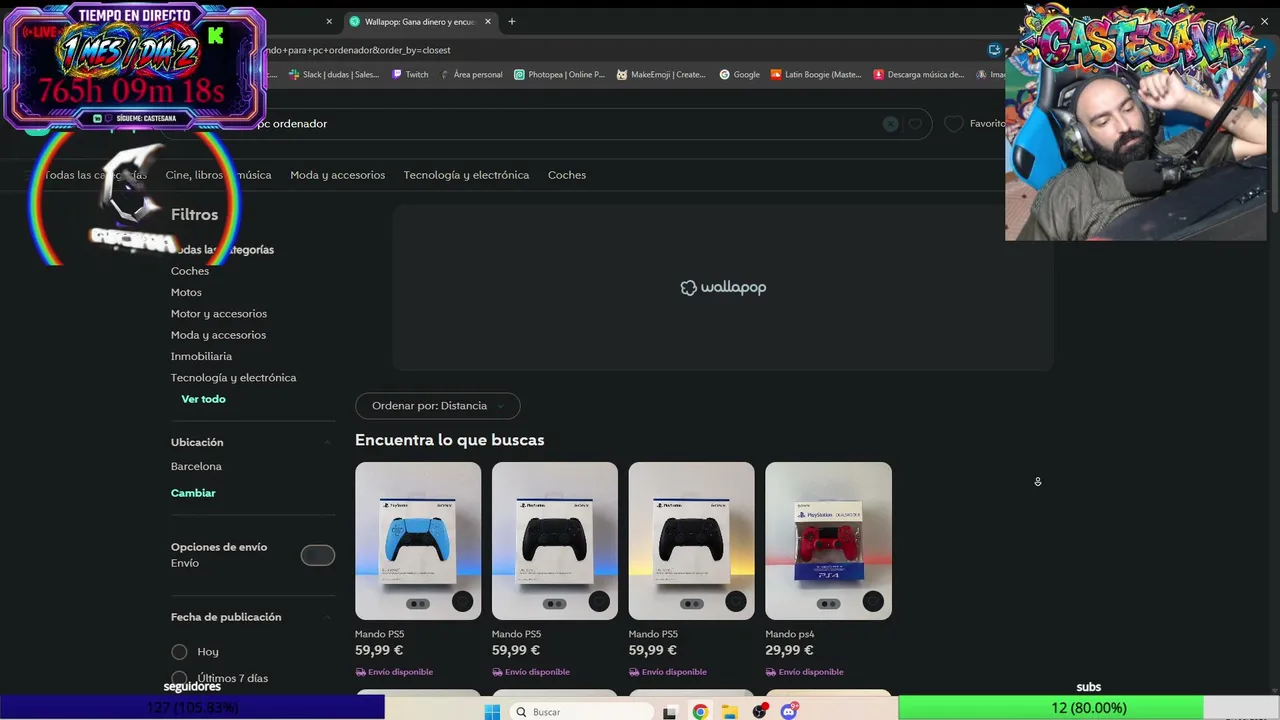Save this search with the heart icon in search bar
1280x720 pixels.
point(914,124)
